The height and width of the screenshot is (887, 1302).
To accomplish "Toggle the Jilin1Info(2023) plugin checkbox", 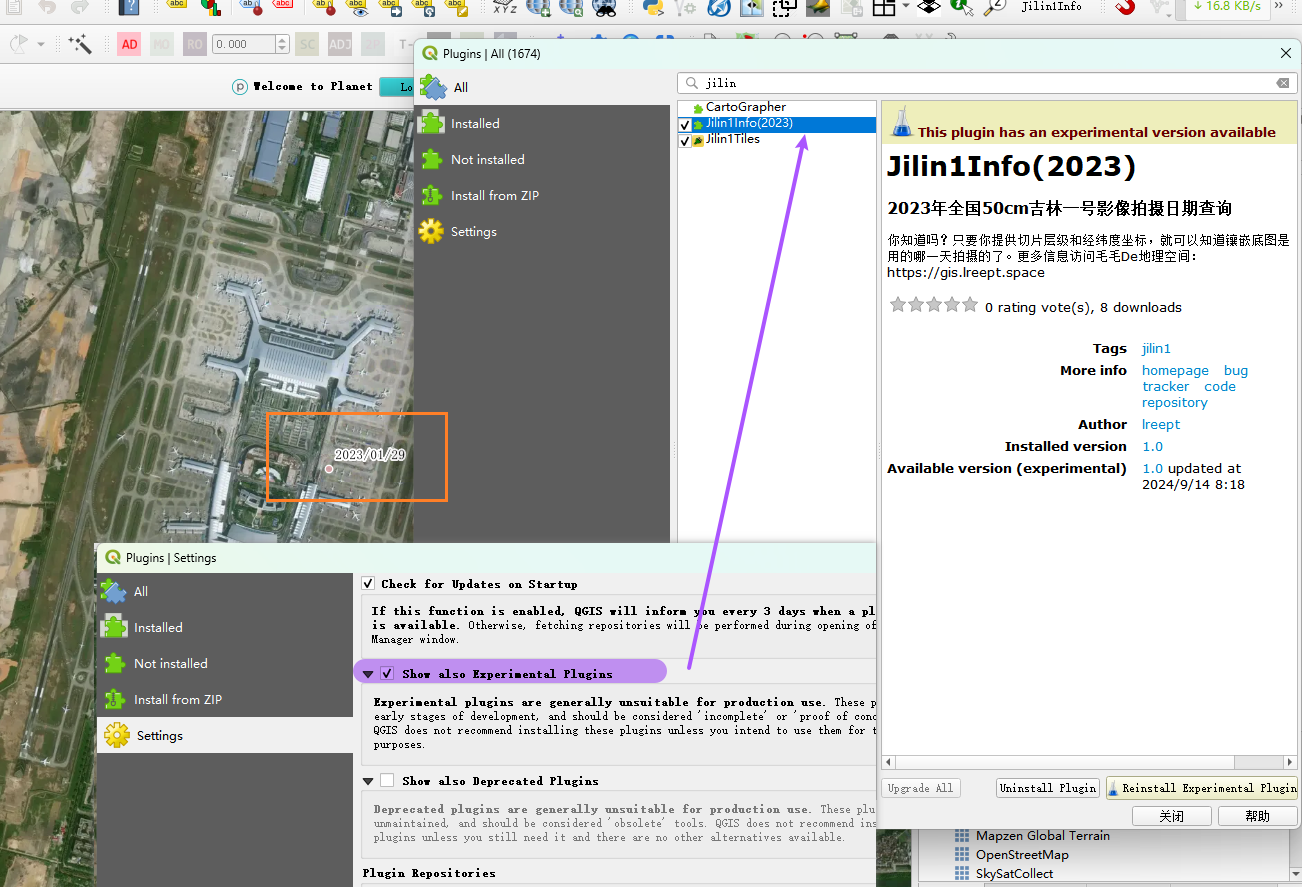I will [685, 124].
